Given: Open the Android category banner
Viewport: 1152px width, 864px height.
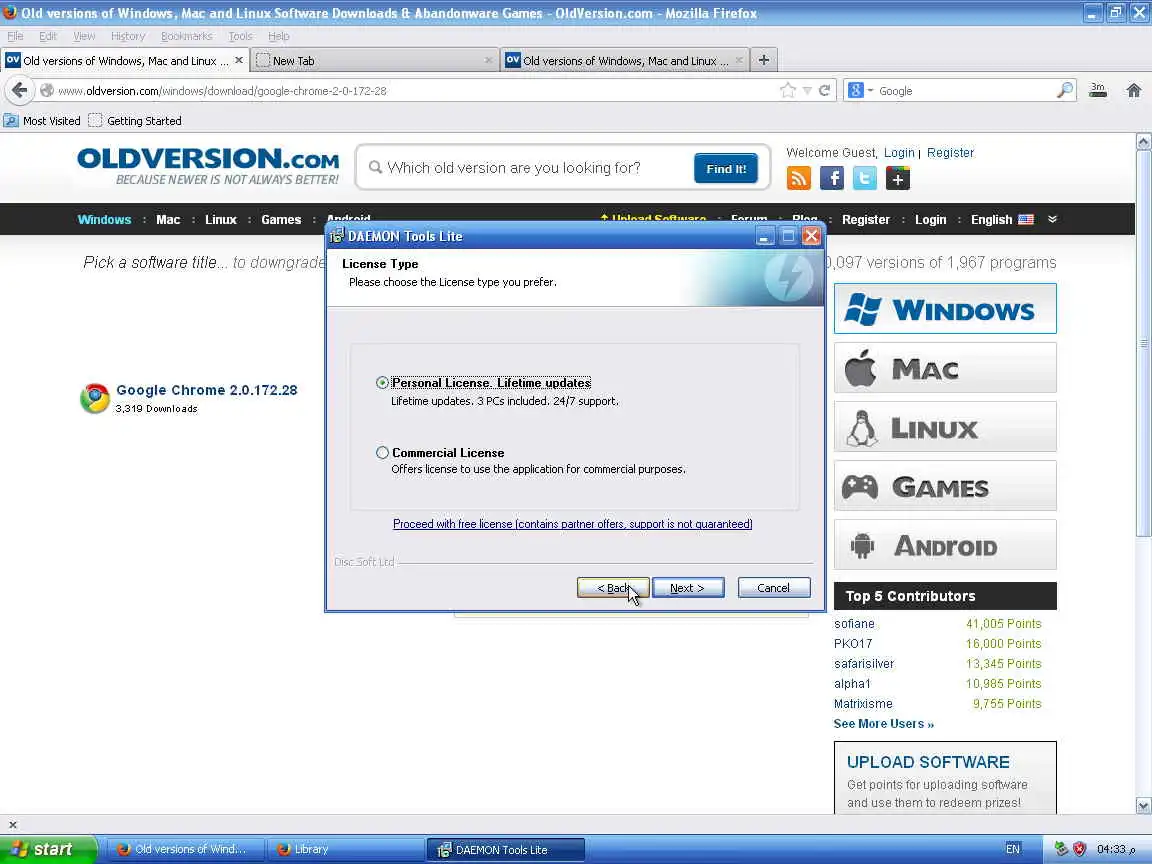Looking at the screenshot, I should [x=945, y=544].
